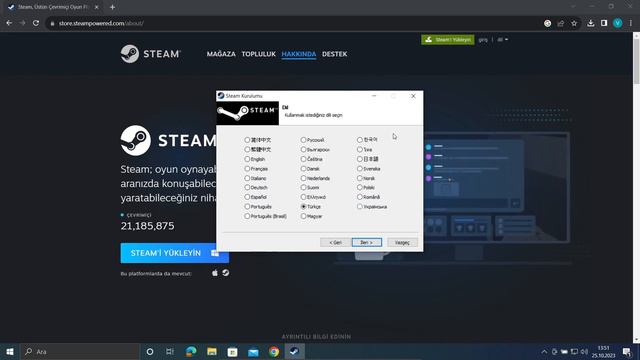The image size is (640, 360).
Task: Click the share page icon in address bar
Action: click(561, 23)
